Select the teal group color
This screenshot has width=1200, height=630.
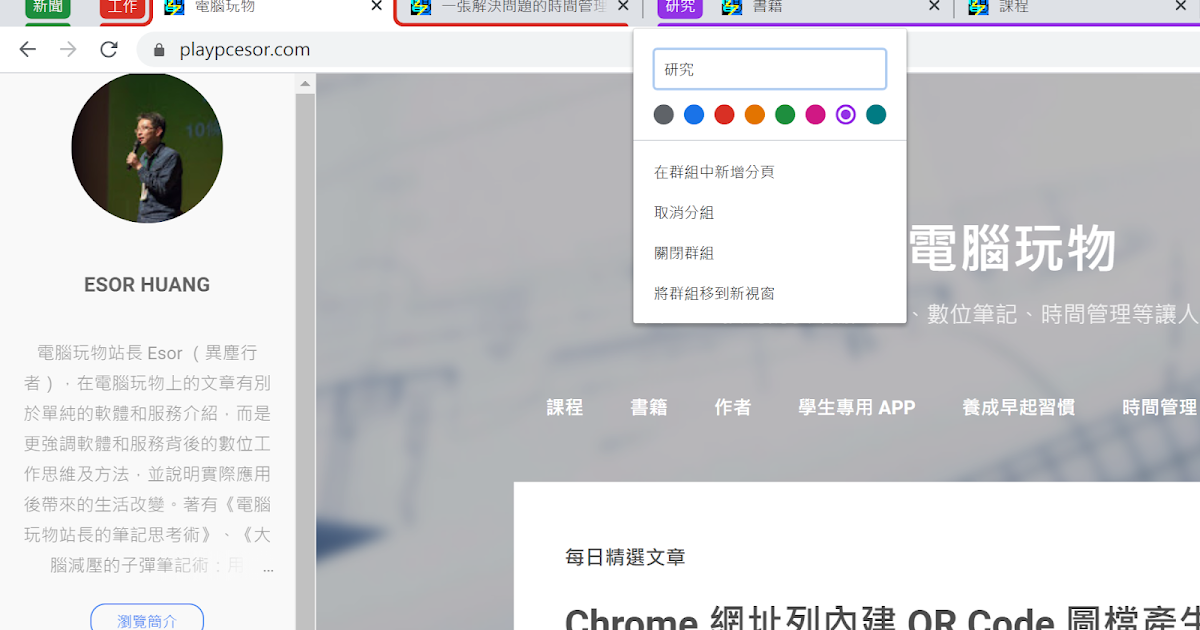(x=876, y=115)
